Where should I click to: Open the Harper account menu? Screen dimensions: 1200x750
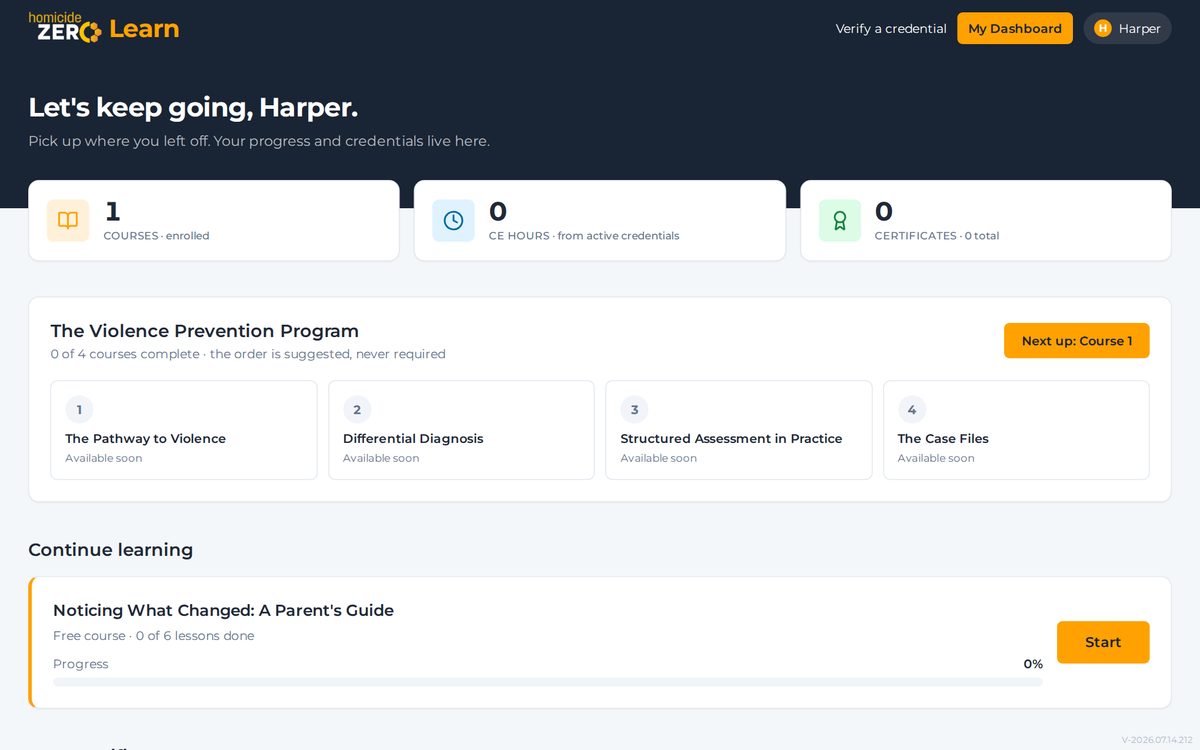coord(1127,28)
